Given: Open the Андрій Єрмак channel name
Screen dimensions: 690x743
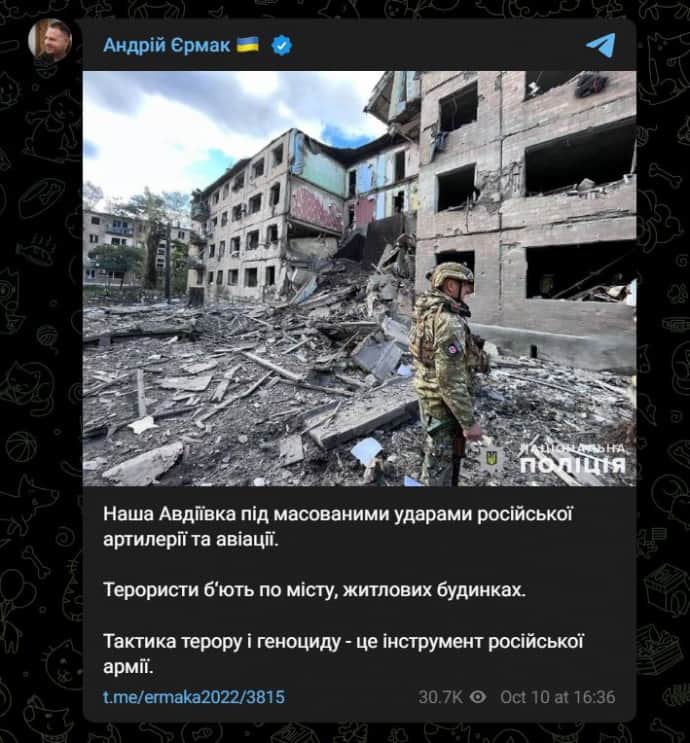Looking at the screenshot, I should coord(167,45).
